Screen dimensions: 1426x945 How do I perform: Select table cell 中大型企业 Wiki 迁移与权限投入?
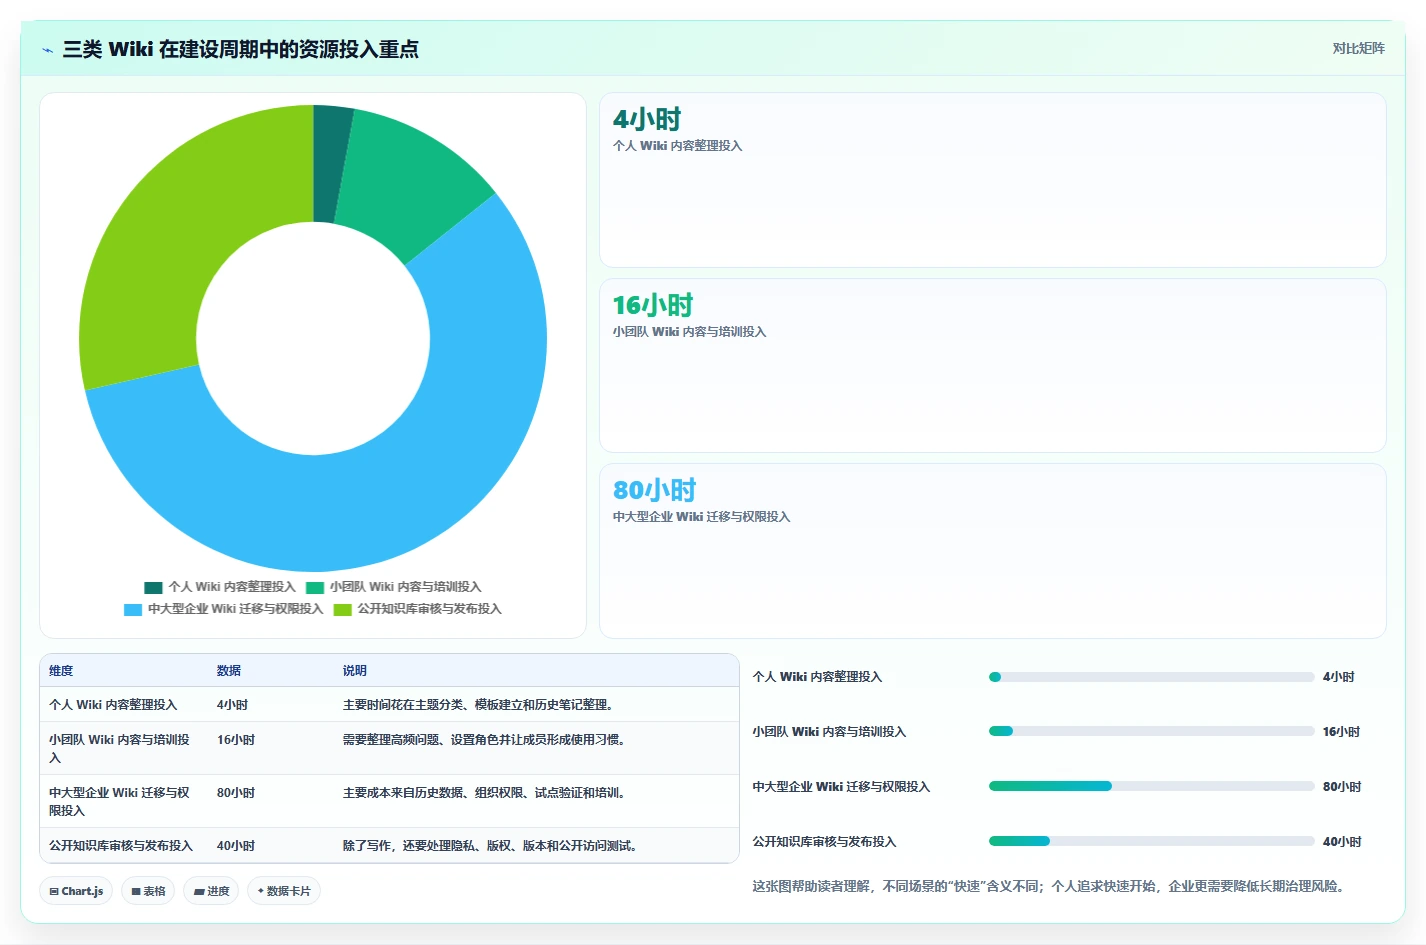click(119, 802)
